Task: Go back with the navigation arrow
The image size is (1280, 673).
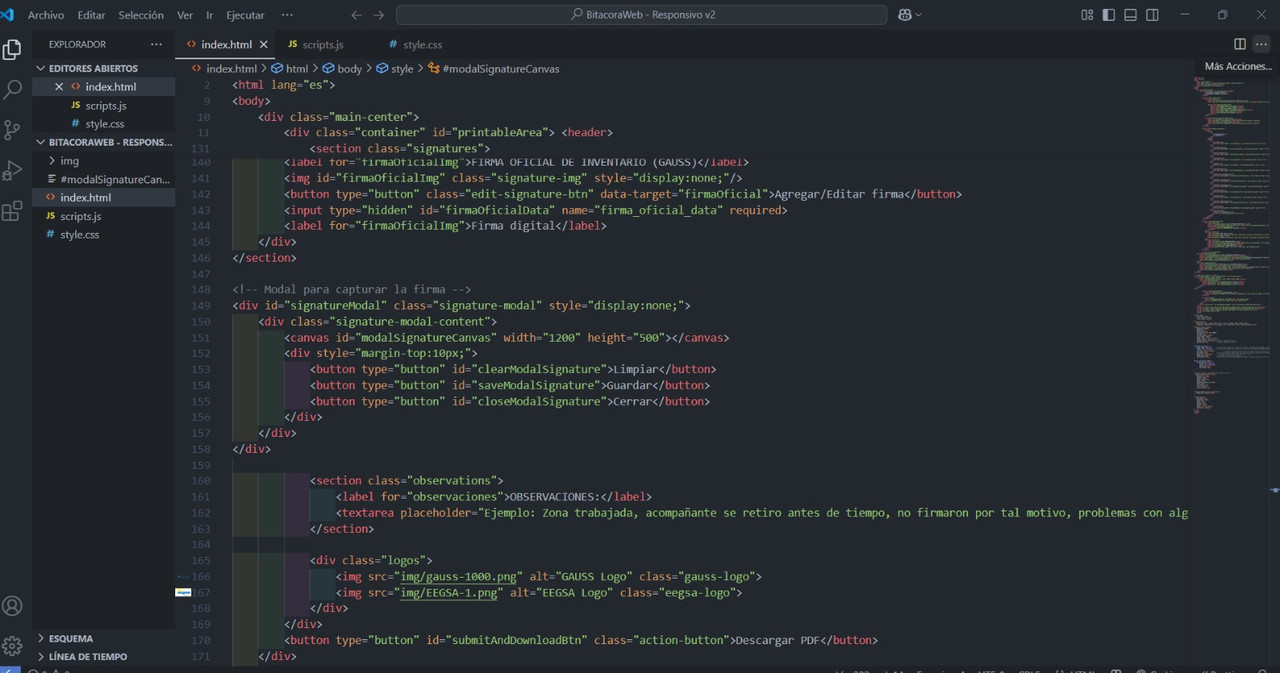Action: pyautogui.click(x=357, y=15)
